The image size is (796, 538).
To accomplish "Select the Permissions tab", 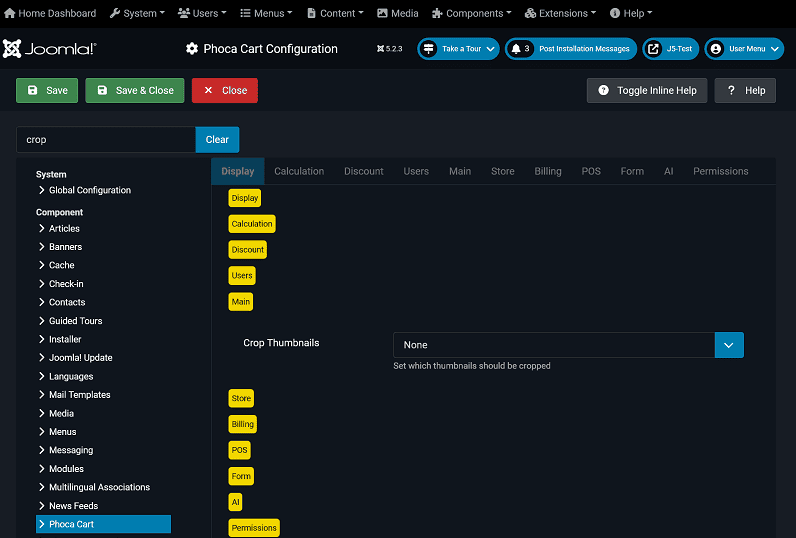I will [x=720, y=171].
